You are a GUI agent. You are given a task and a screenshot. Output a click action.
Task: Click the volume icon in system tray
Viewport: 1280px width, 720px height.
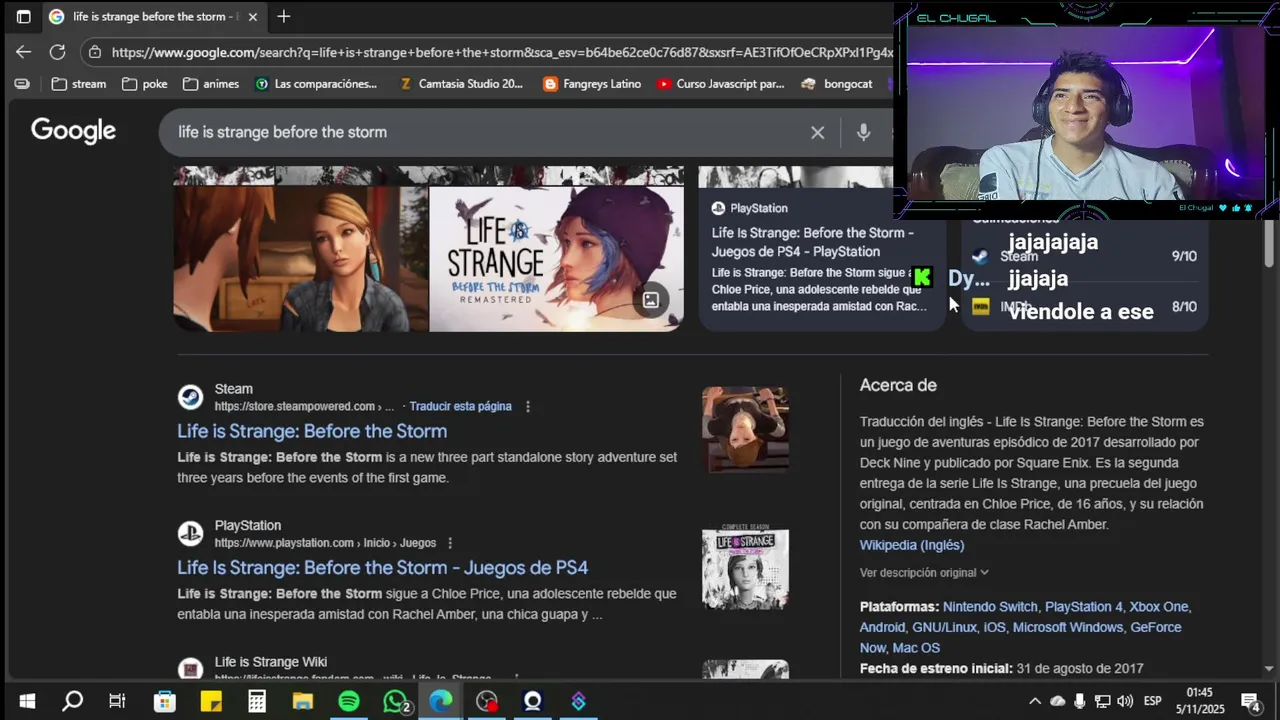[1125, 701]
